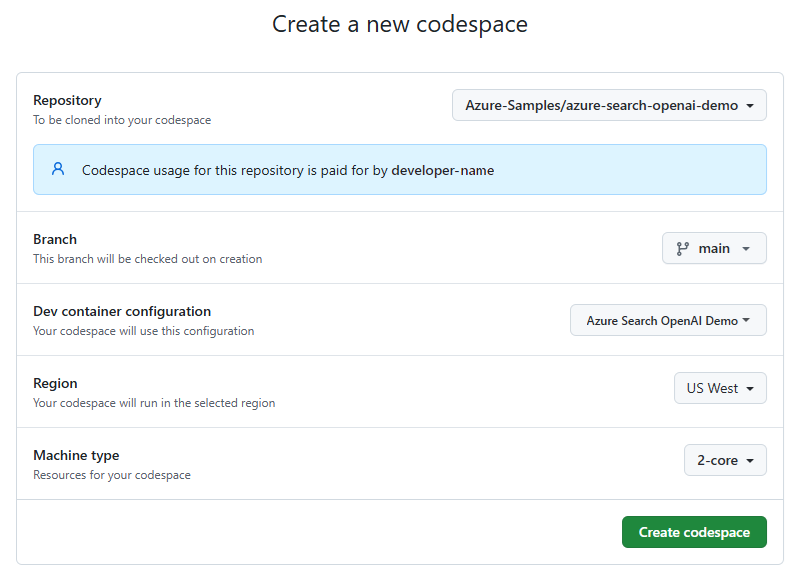Click the Branch section heading text
The width and height of the screenshot is (801, 581).
(55, 239)
